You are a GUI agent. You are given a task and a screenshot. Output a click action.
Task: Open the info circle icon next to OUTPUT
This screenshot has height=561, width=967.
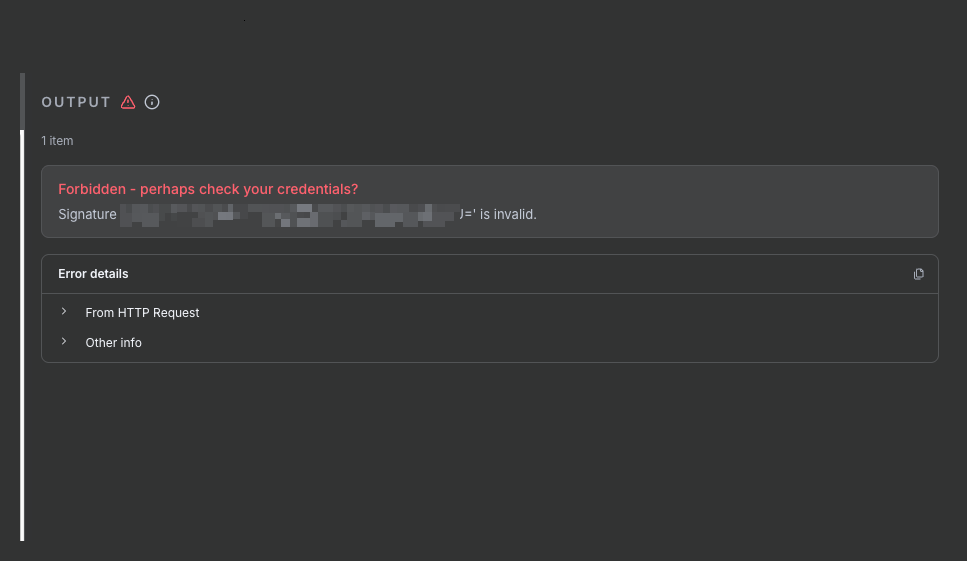coord(152,102)
